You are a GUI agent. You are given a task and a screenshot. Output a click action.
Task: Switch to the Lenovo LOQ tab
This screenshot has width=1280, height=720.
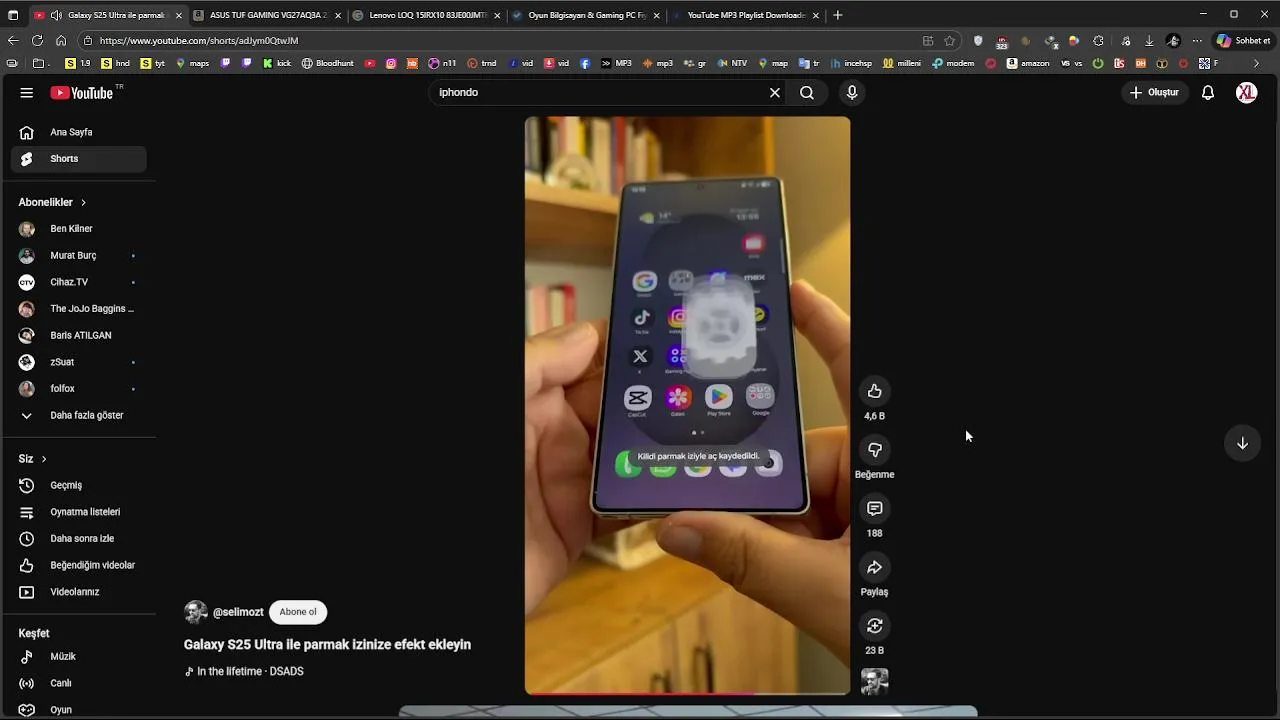[425, 15]
